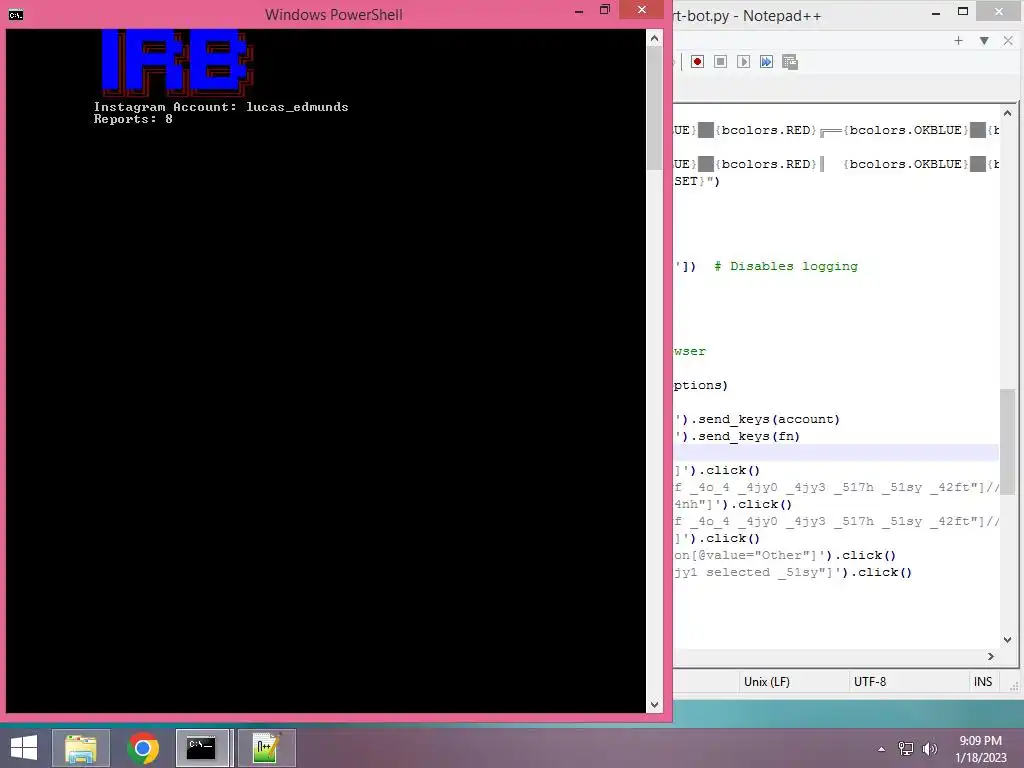This screenshot has height=768, width=1024.
Task: Minimize the Windows PowerShell window
Action: 579,11
